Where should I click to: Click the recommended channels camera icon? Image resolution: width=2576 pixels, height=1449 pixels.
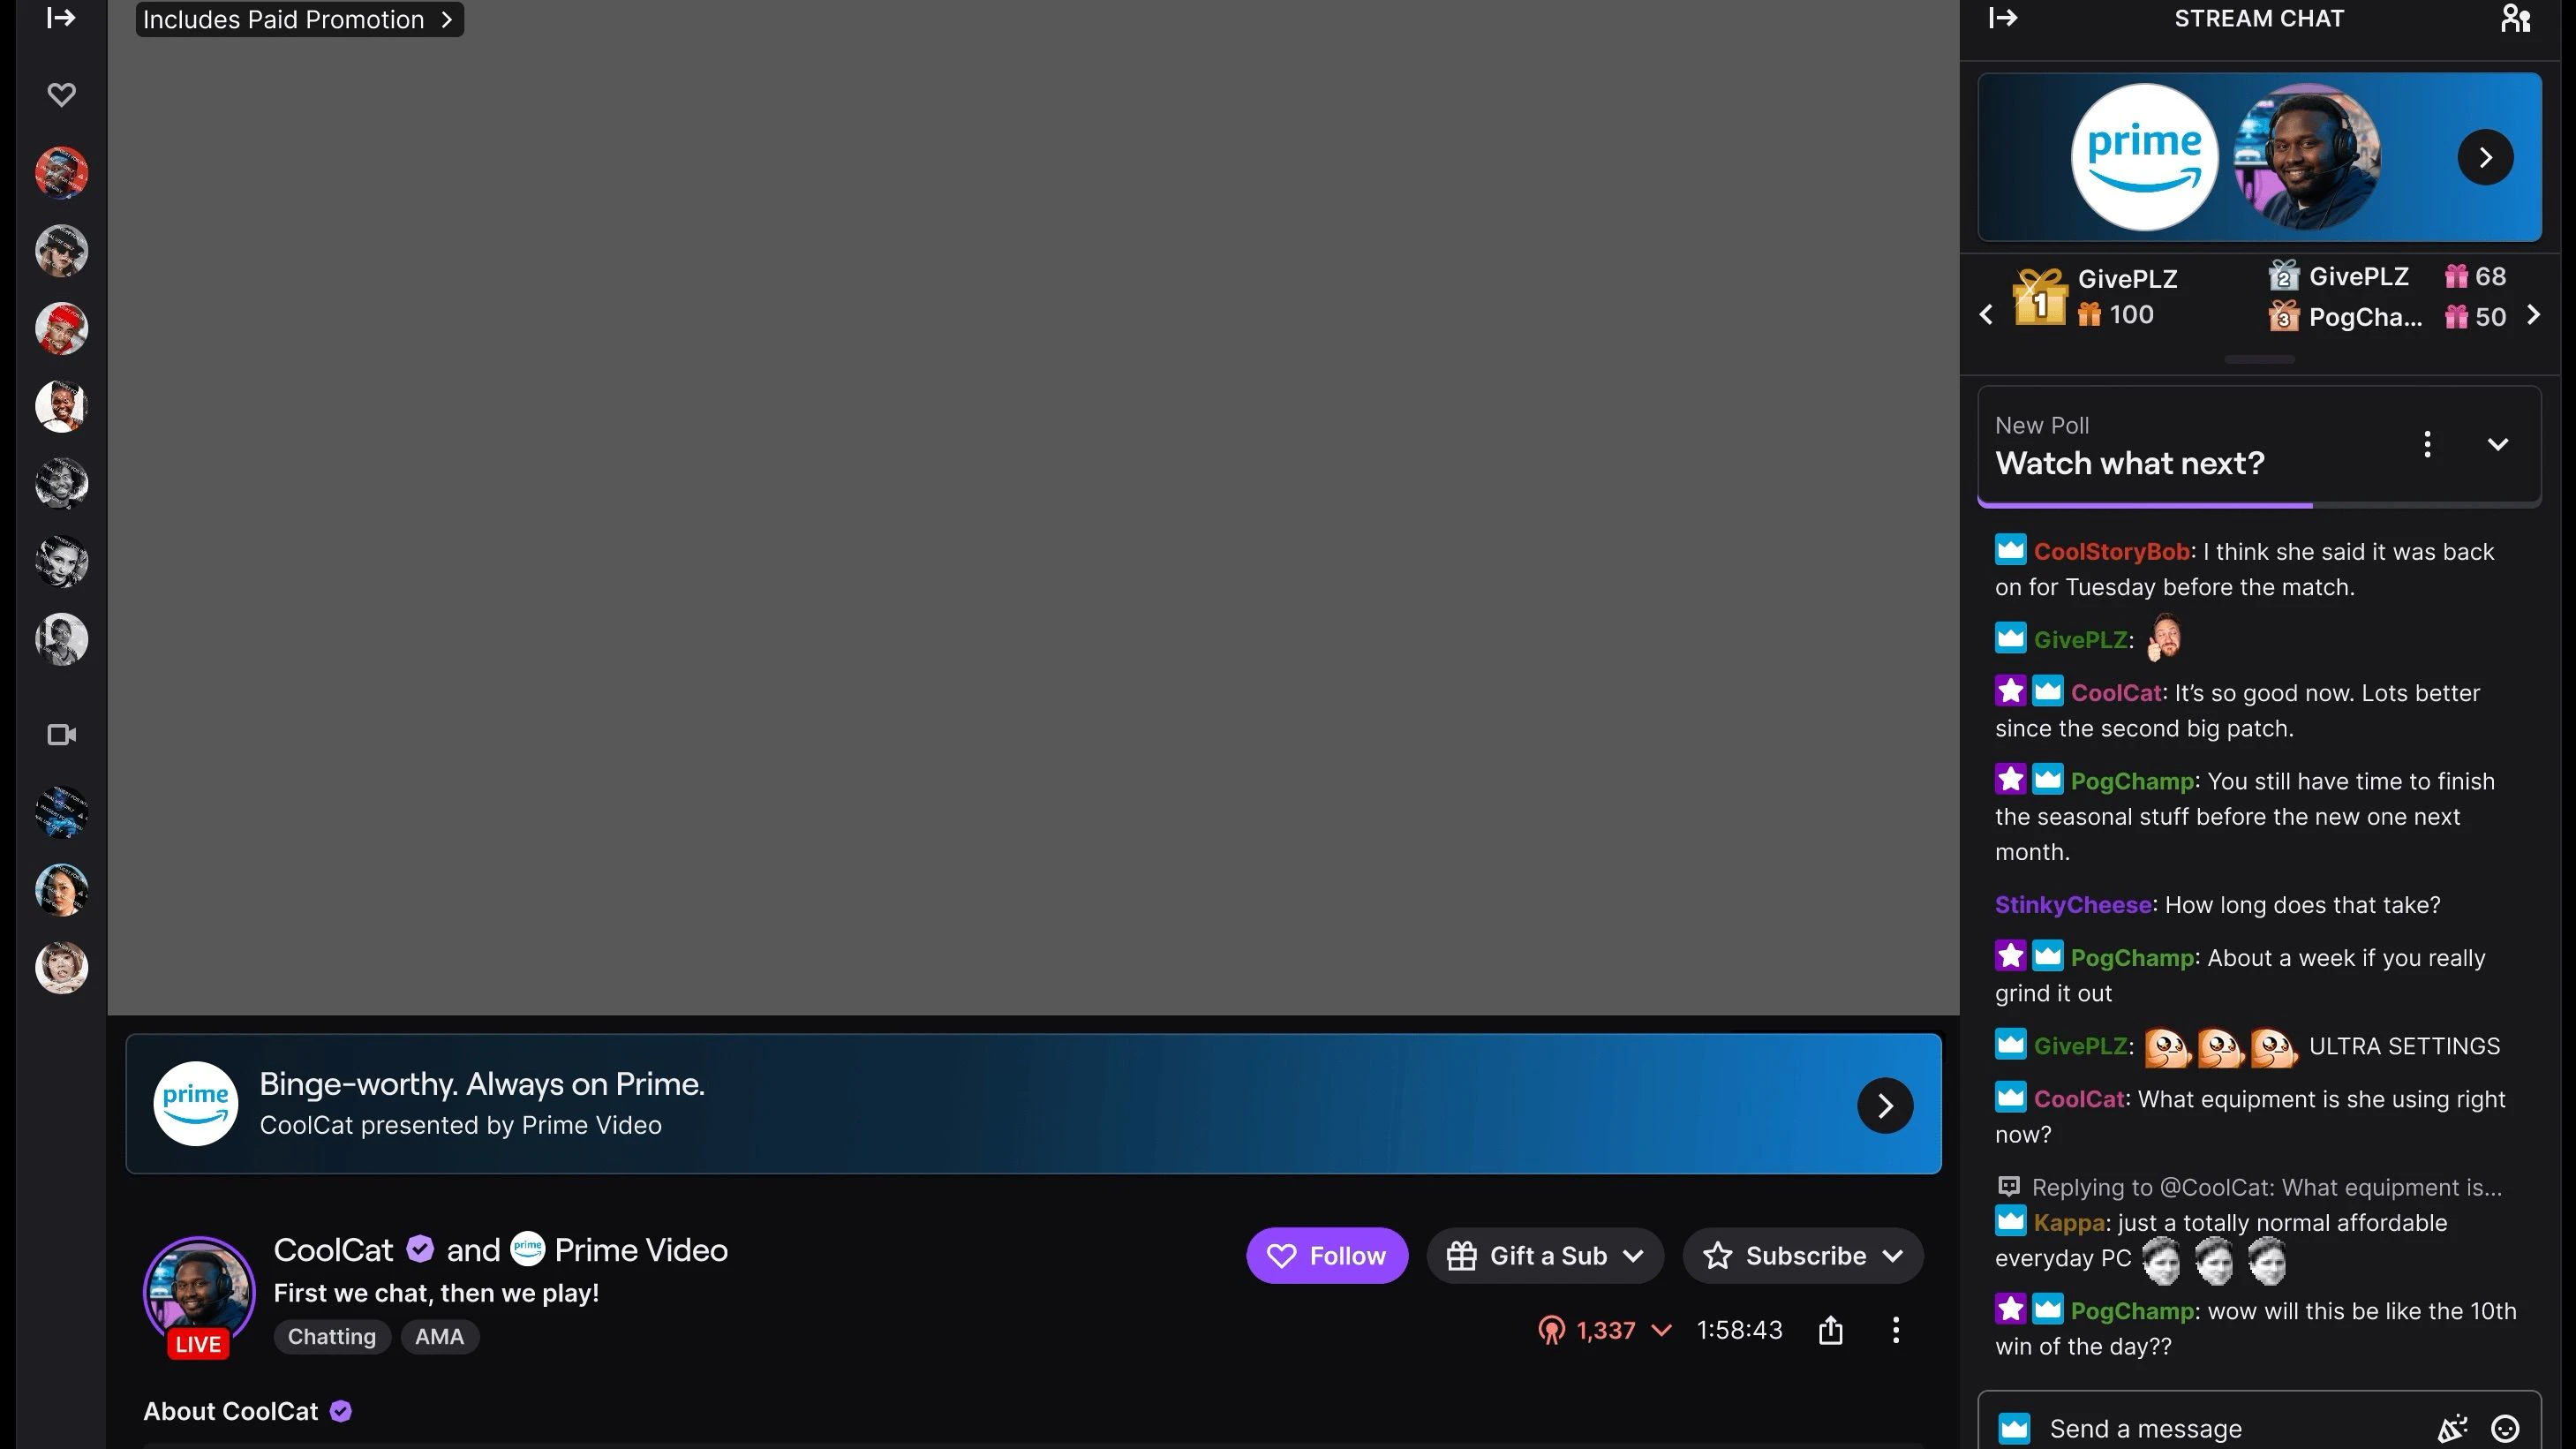[61, 735]
